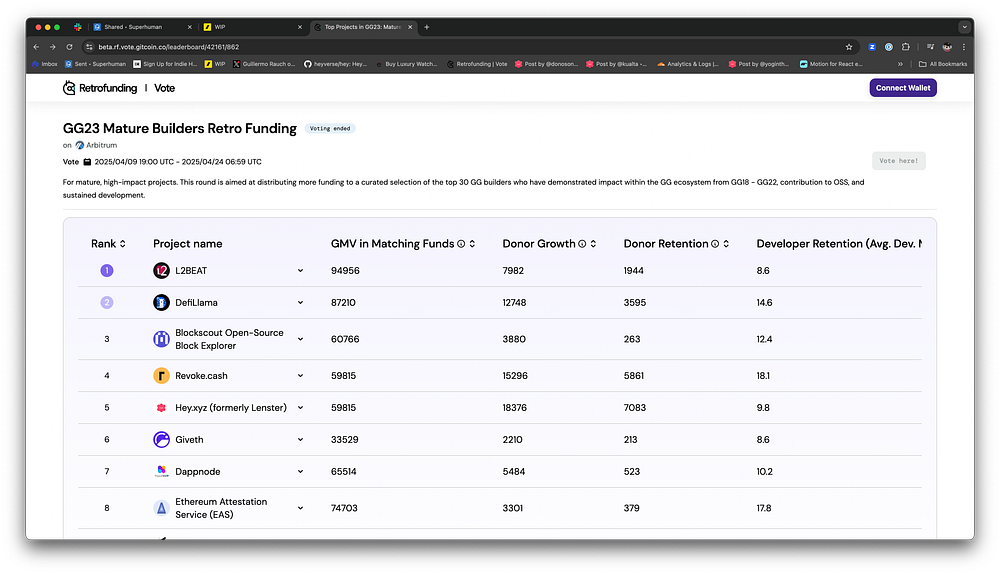Sort the table by Rank column

click(x=123, y=244)
